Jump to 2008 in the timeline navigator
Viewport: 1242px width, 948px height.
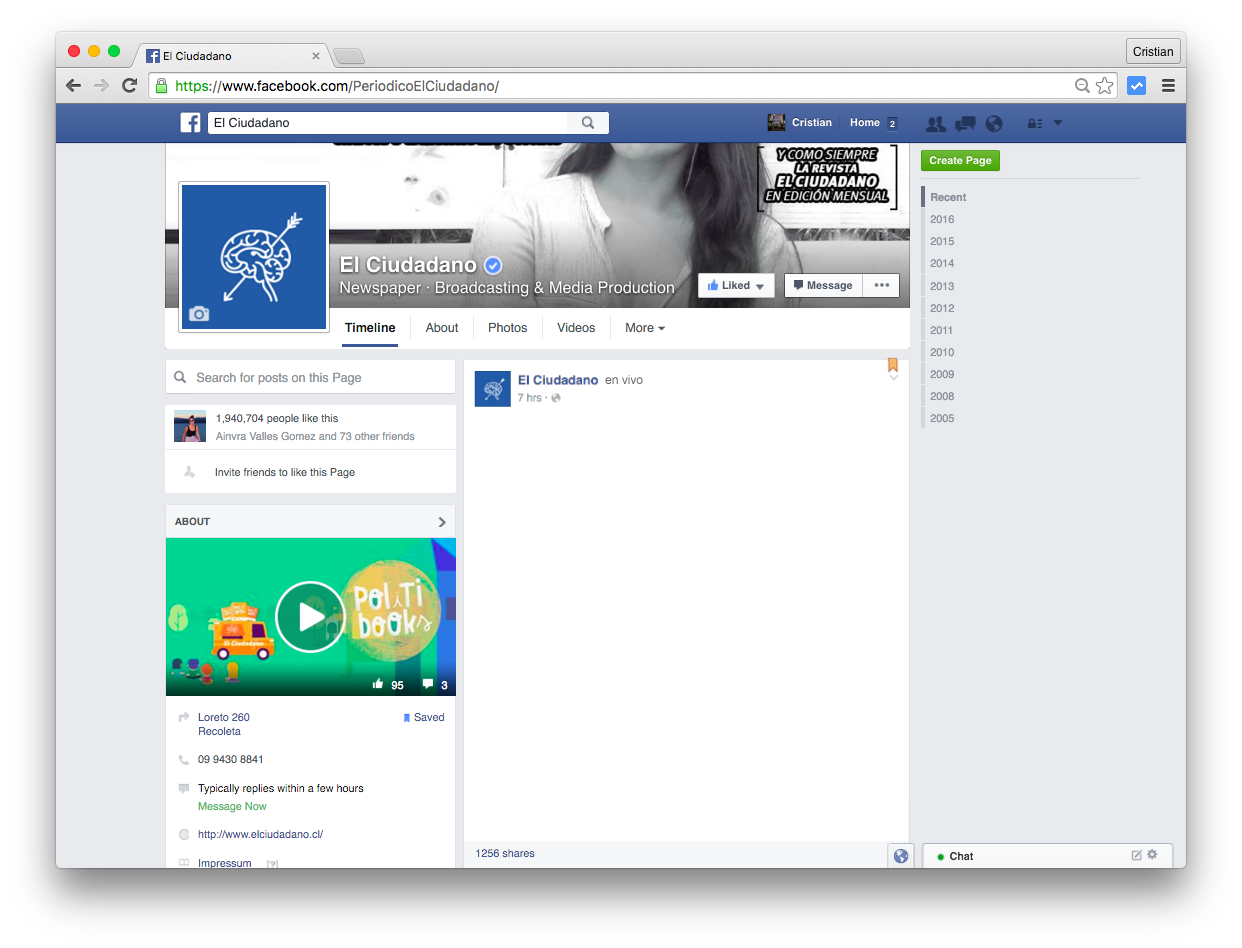pyautogui.click(x=942, y=396)
